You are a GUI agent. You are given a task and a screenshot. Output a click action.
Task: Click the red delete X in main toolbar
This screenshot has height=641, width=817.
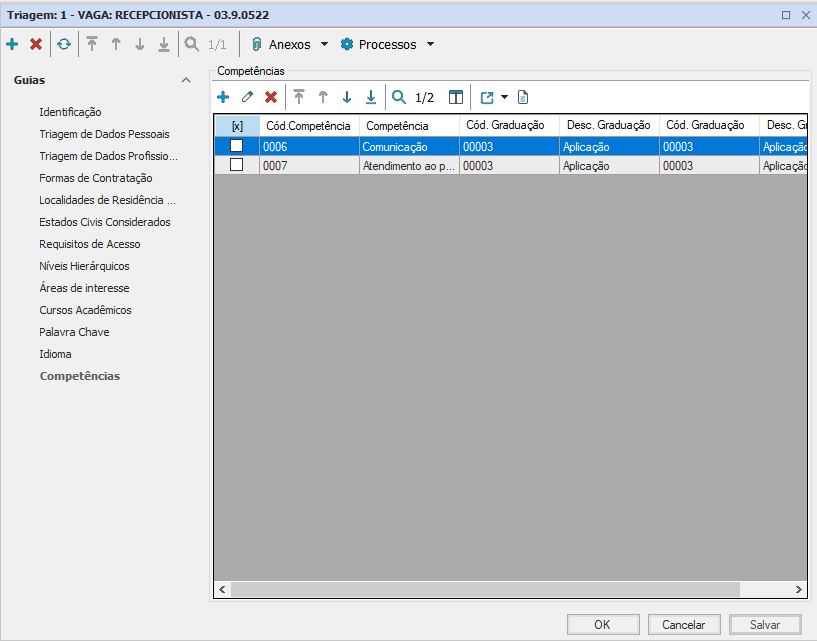[x=36, y=44]
